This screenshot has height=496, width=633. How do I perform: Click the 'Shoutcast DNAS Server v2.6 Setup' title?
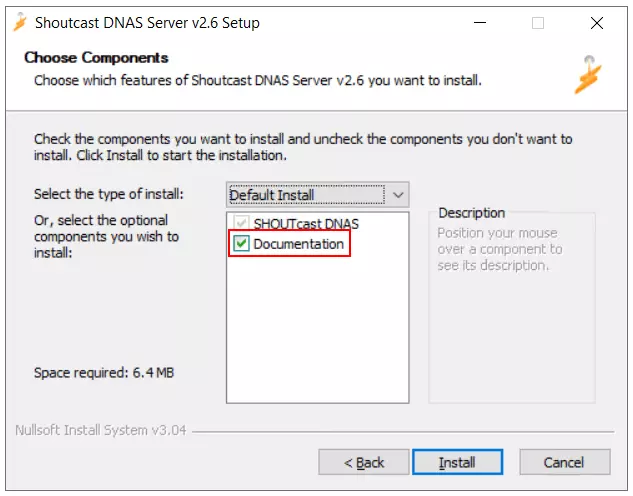click(147, 23)
